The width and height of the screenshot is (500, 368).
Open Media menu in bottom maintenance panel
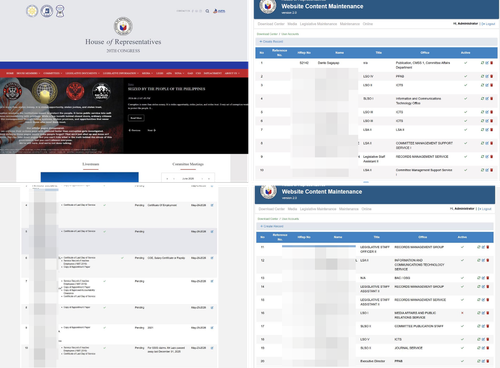(x=292, y=209)
